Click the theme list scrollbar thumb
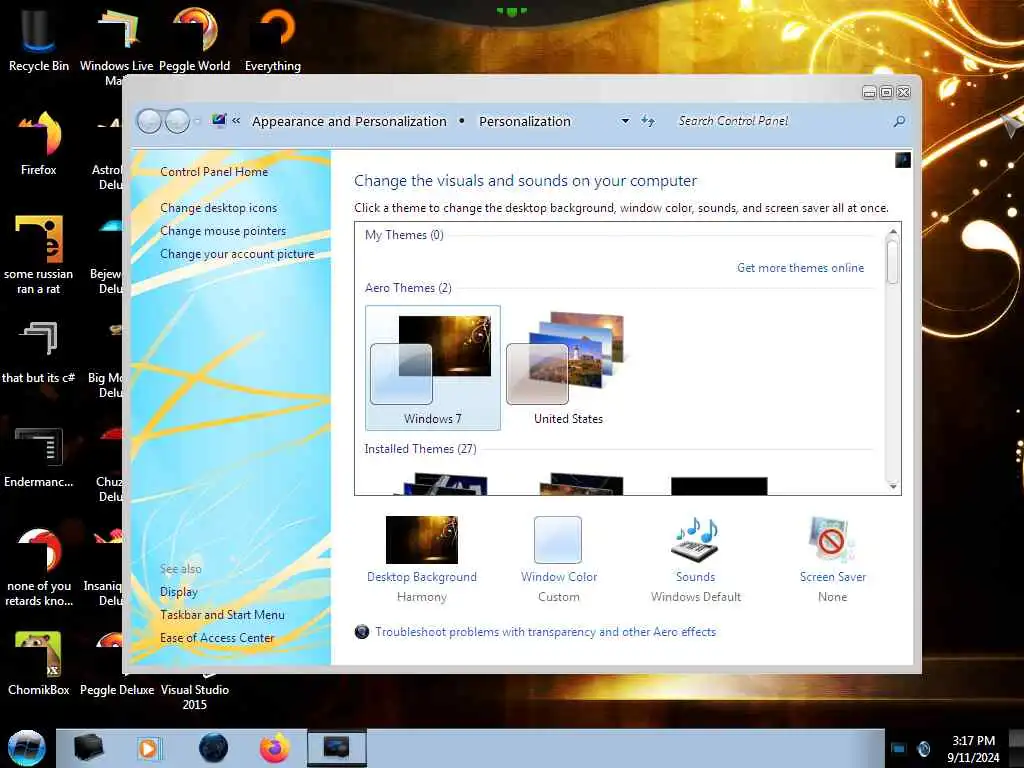The image size is (1024, 768). click(893, 262)
